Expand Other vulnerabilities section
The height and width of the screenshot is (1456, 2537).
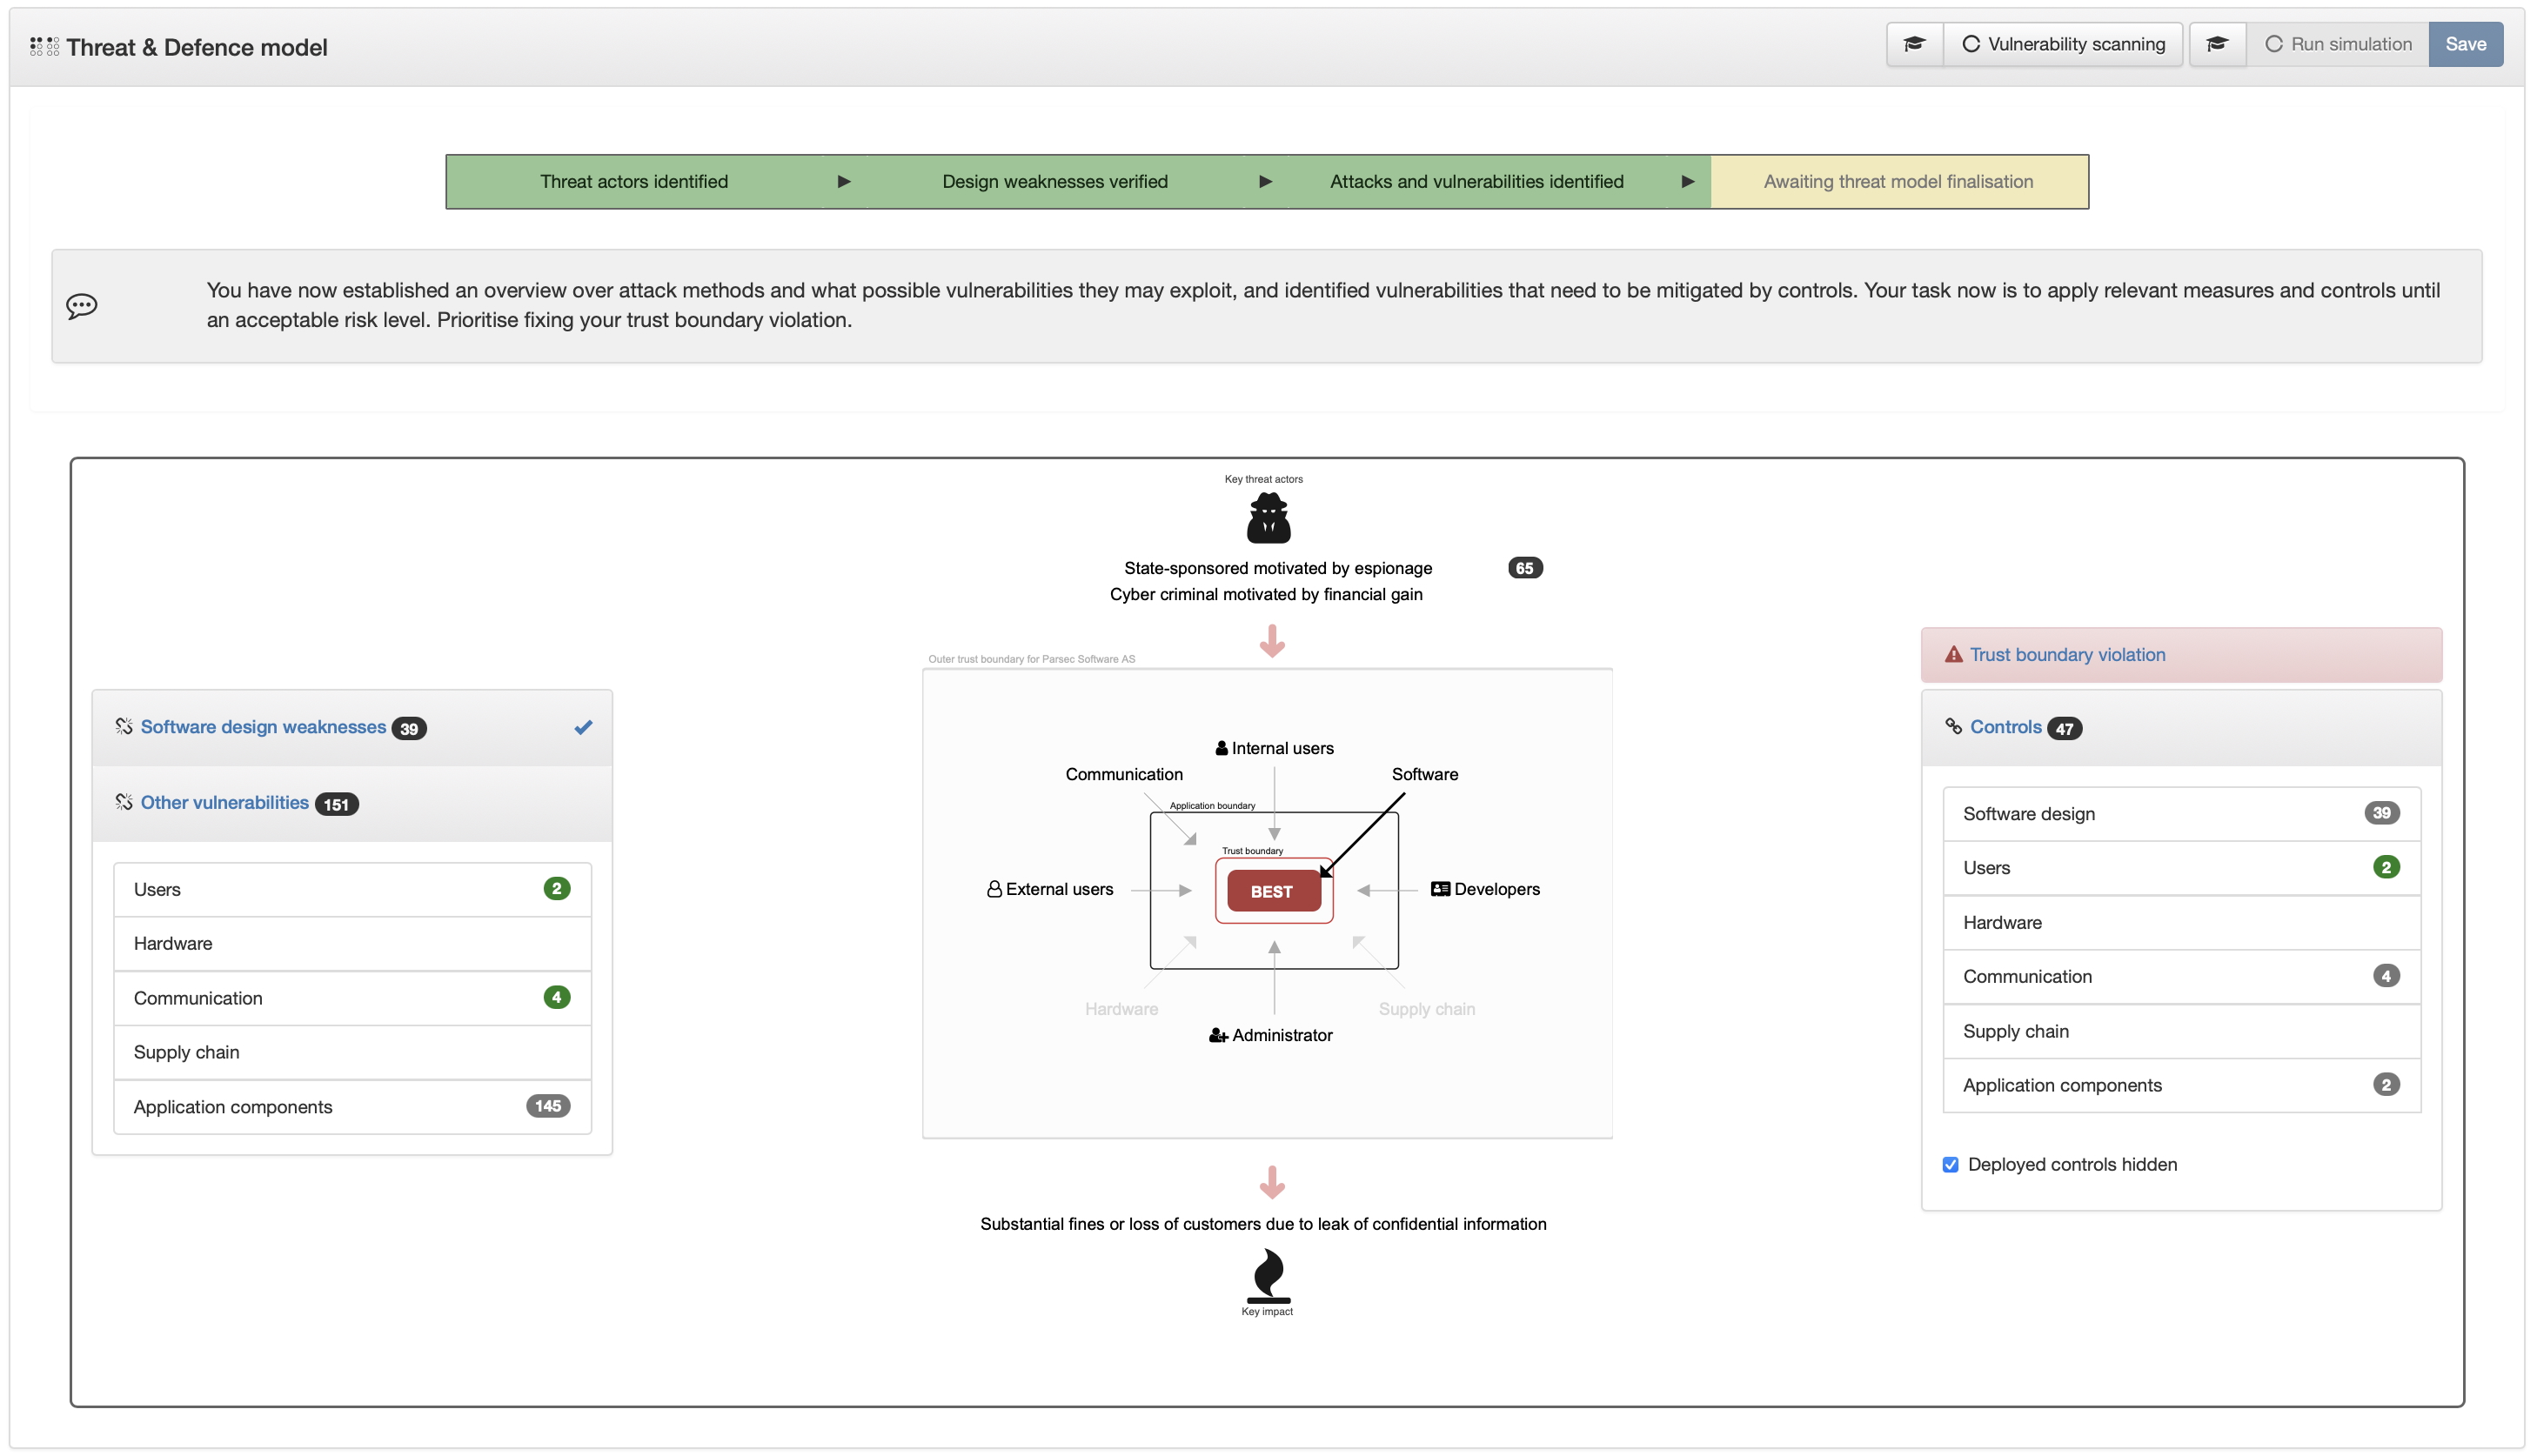[x=225, y=803]
